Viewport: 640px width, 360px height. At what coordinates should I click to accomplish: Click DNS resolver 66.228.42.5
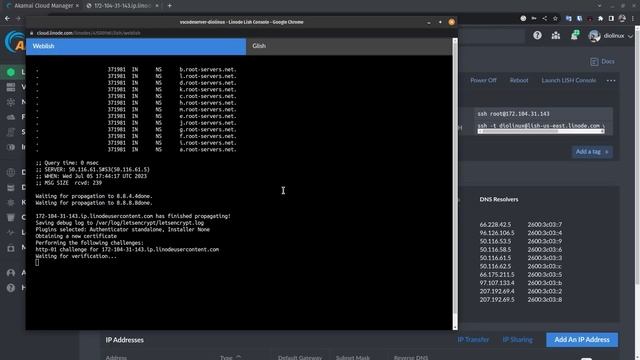495,224
